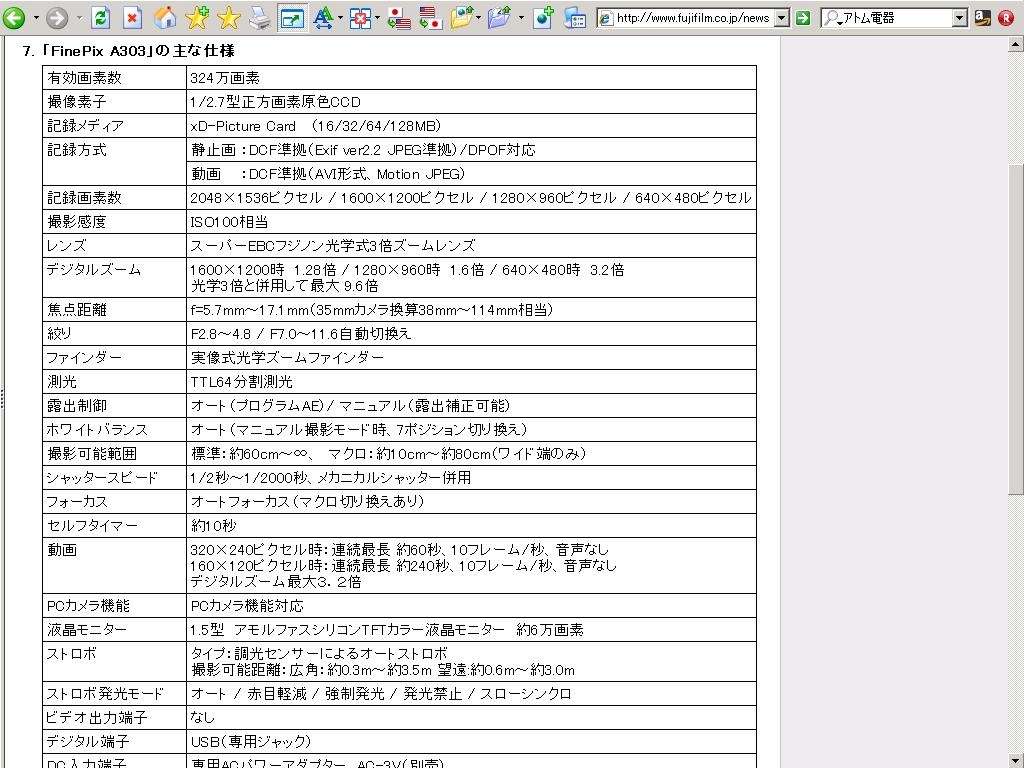Open the Favorites star icon
1024x768 pixels.
click(x=229, y=18)
